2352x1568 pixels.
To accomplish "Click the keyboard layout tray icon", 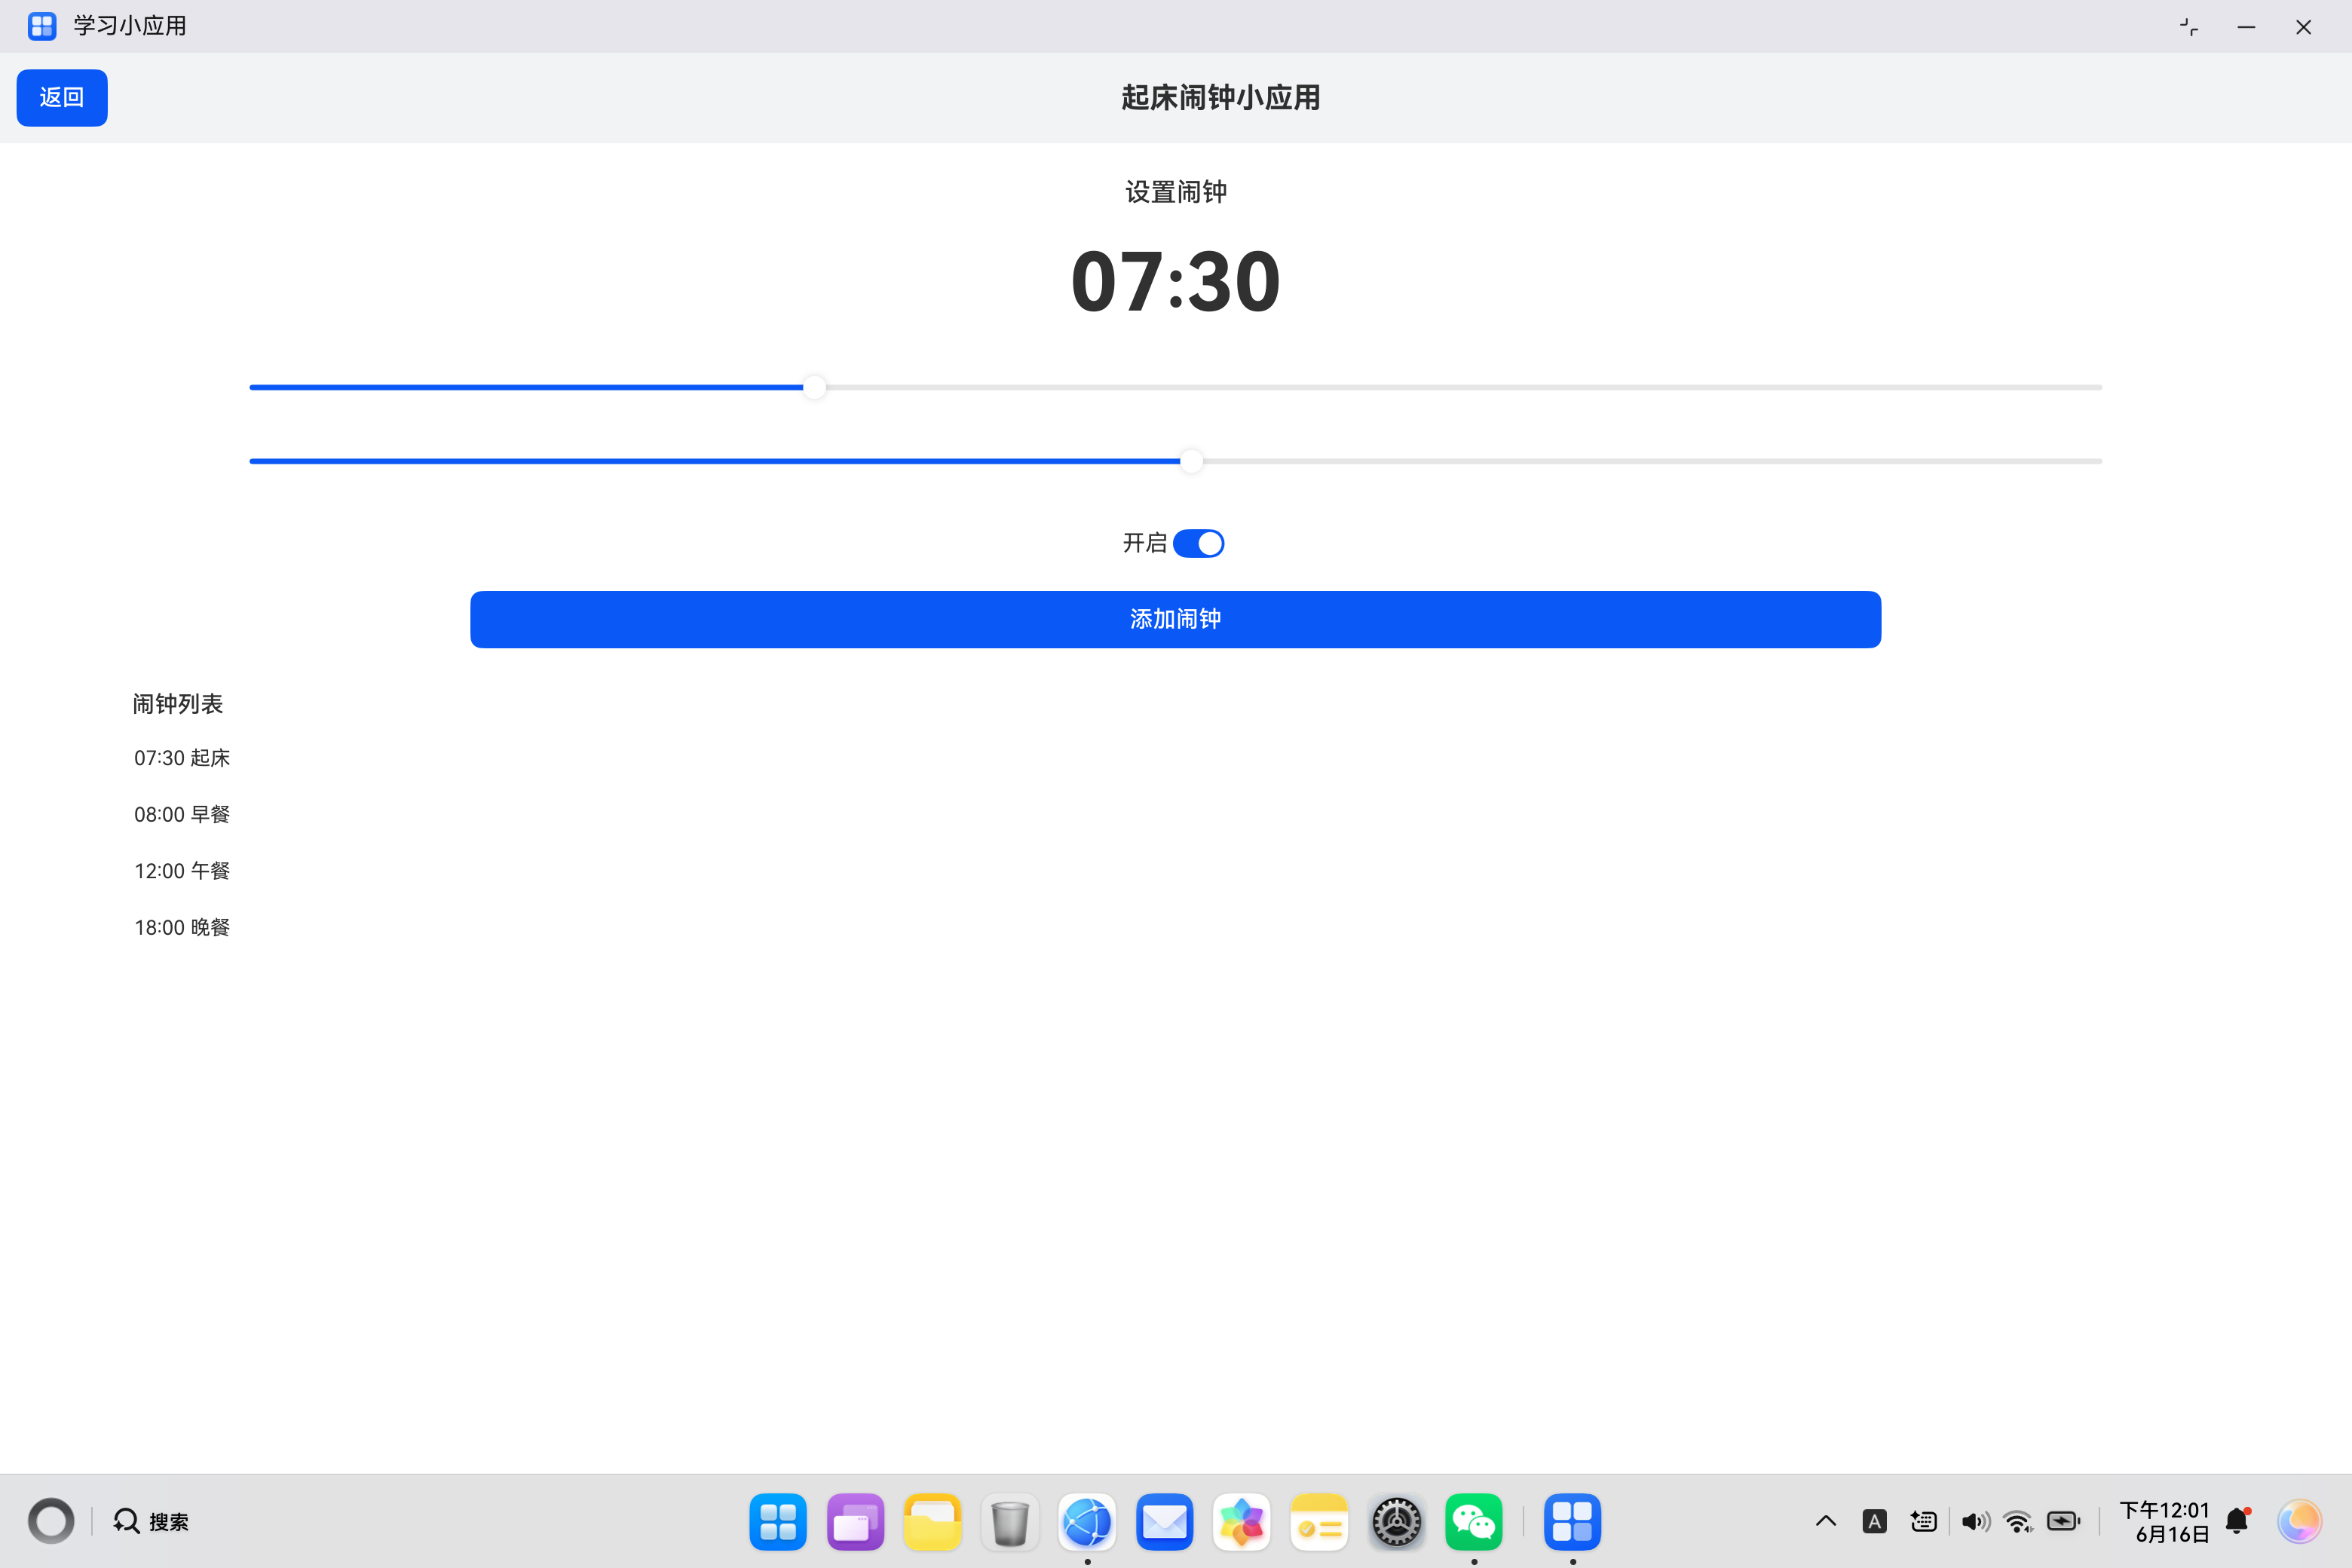I will (1923, 1521).
